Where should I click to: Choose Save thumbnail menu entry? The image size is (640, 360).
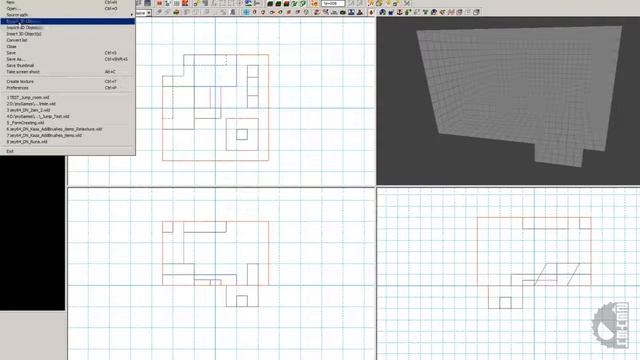67,65
